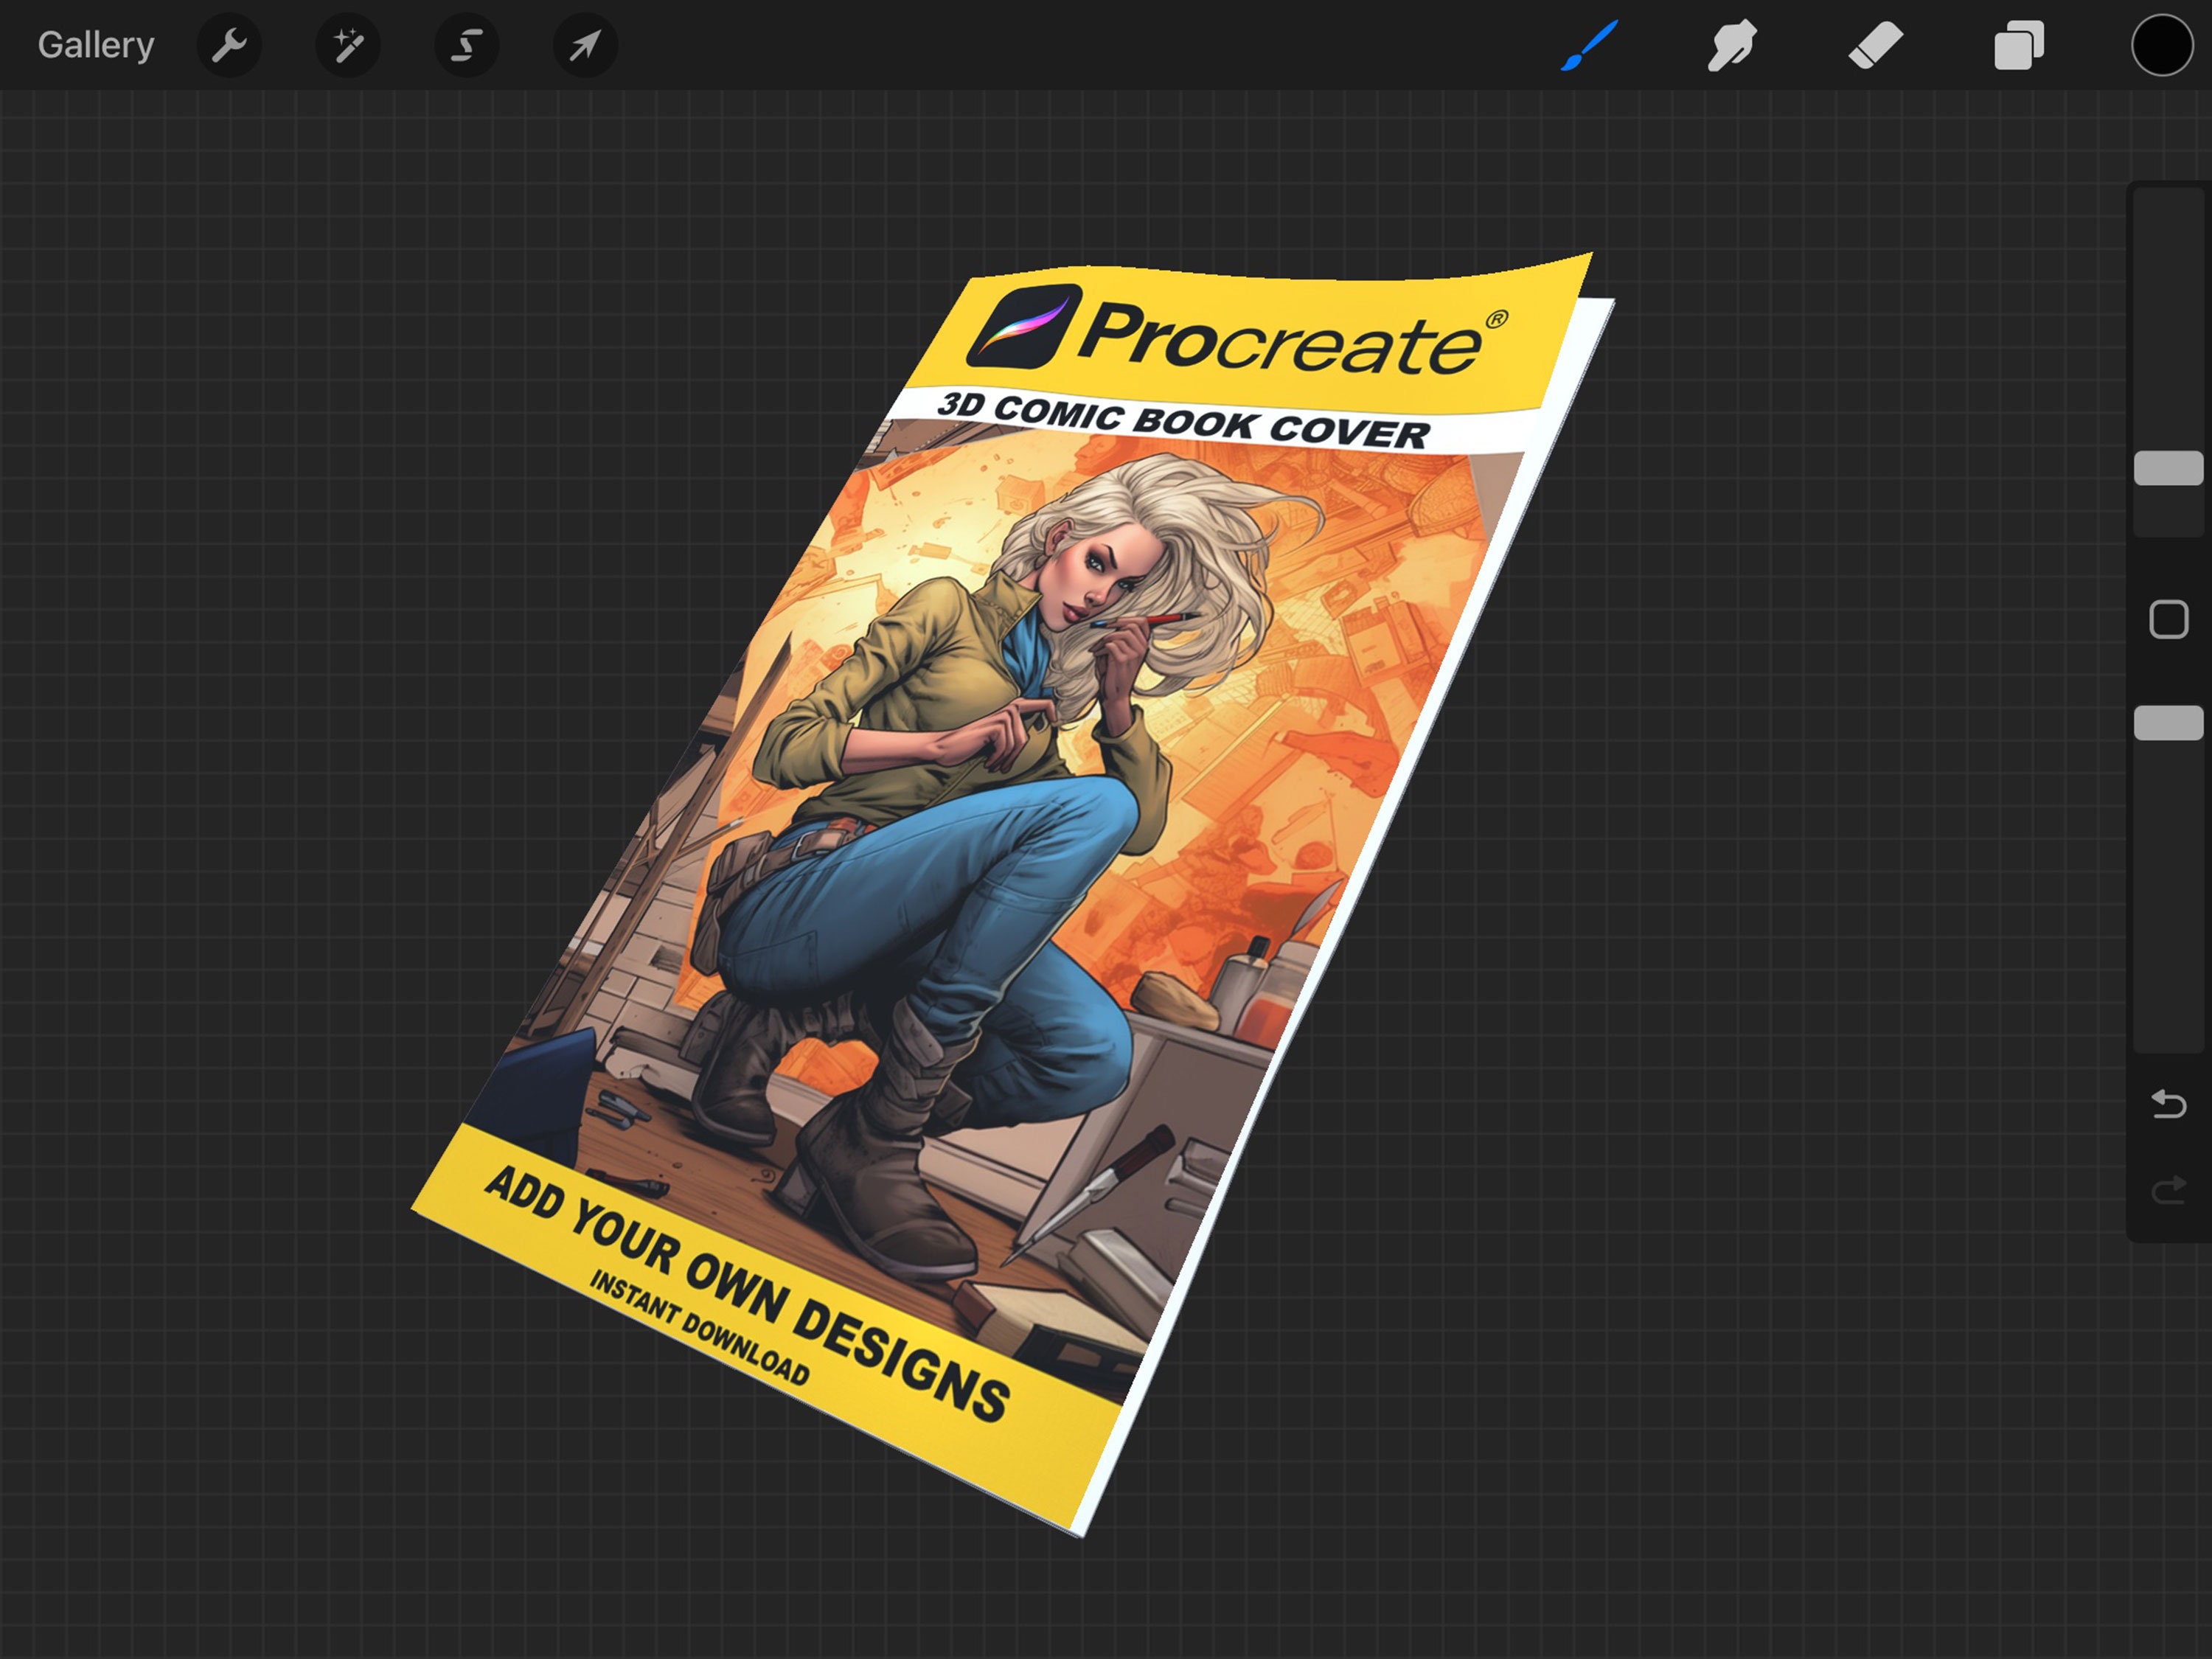Viewport: 2212px width, 1659px height.
Task: Open the Layers panel
Action: pos(2017,45)
